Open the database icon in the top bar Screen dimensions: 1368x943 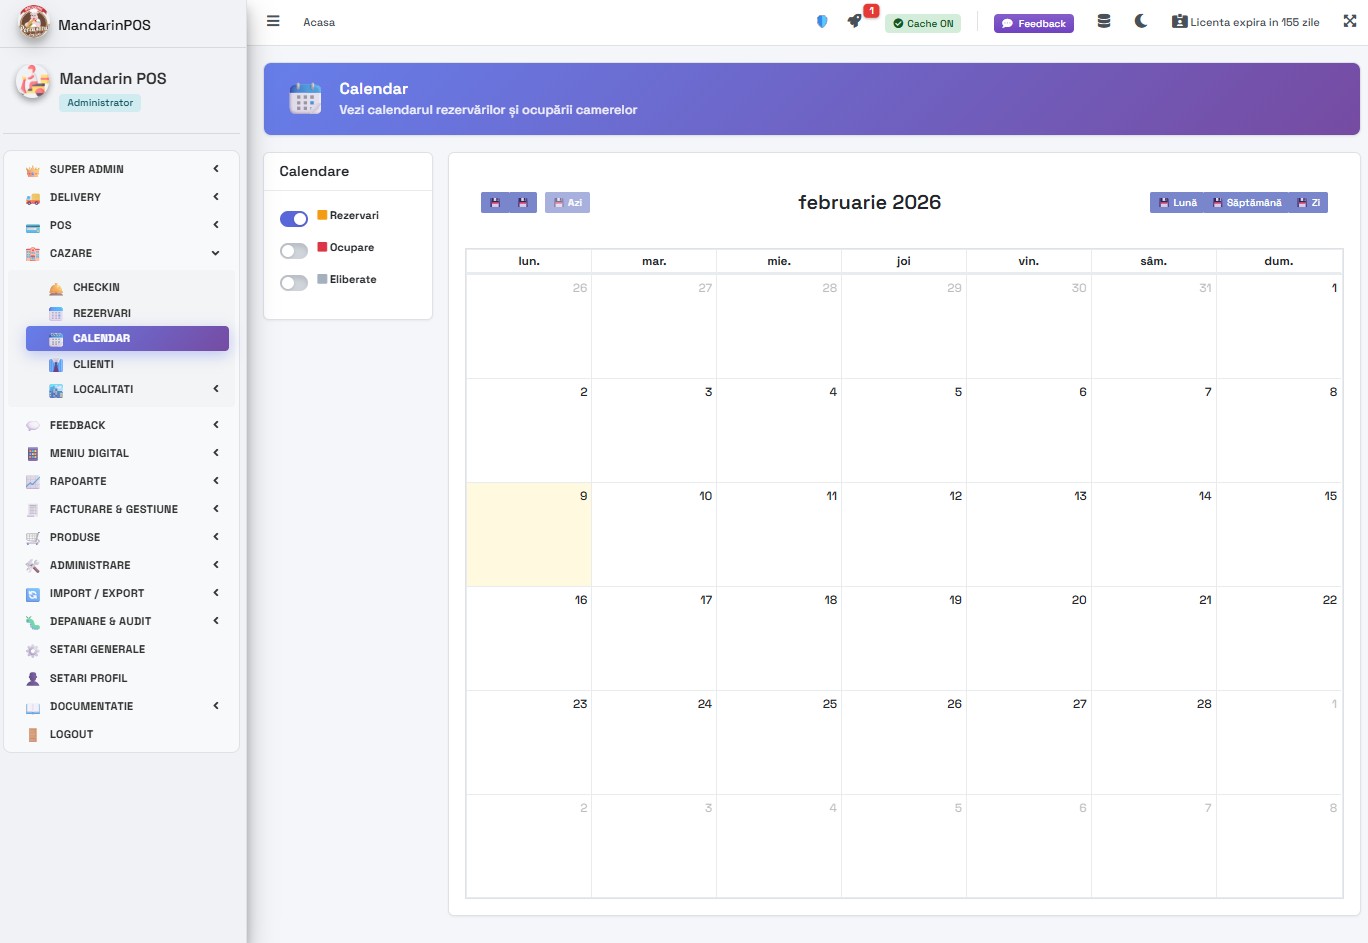[1104, 20]
